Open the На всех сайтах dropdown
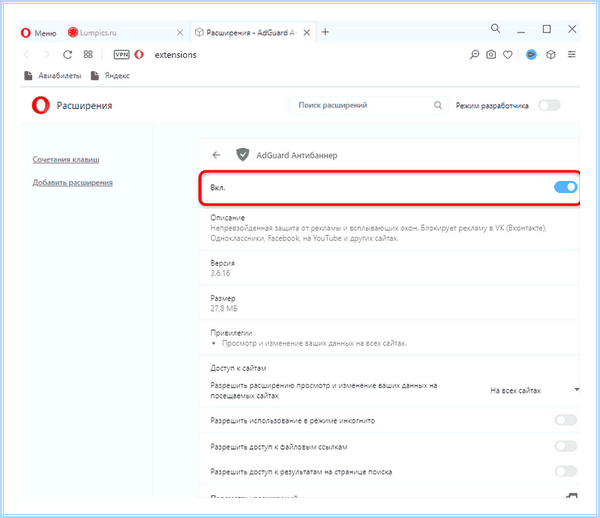Viewport: 600px width, 518px height. [535, 390]
